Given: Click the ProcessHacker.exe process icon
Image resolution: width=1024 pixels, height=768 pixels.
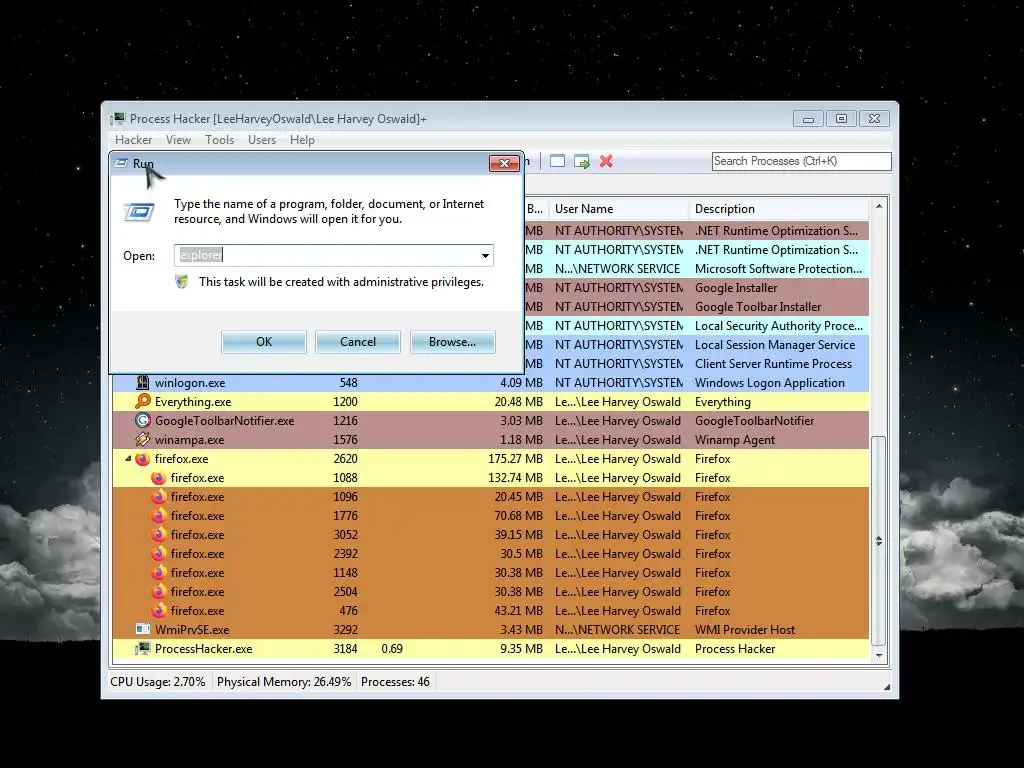Looking at the screenshot, I should (142, 648).
